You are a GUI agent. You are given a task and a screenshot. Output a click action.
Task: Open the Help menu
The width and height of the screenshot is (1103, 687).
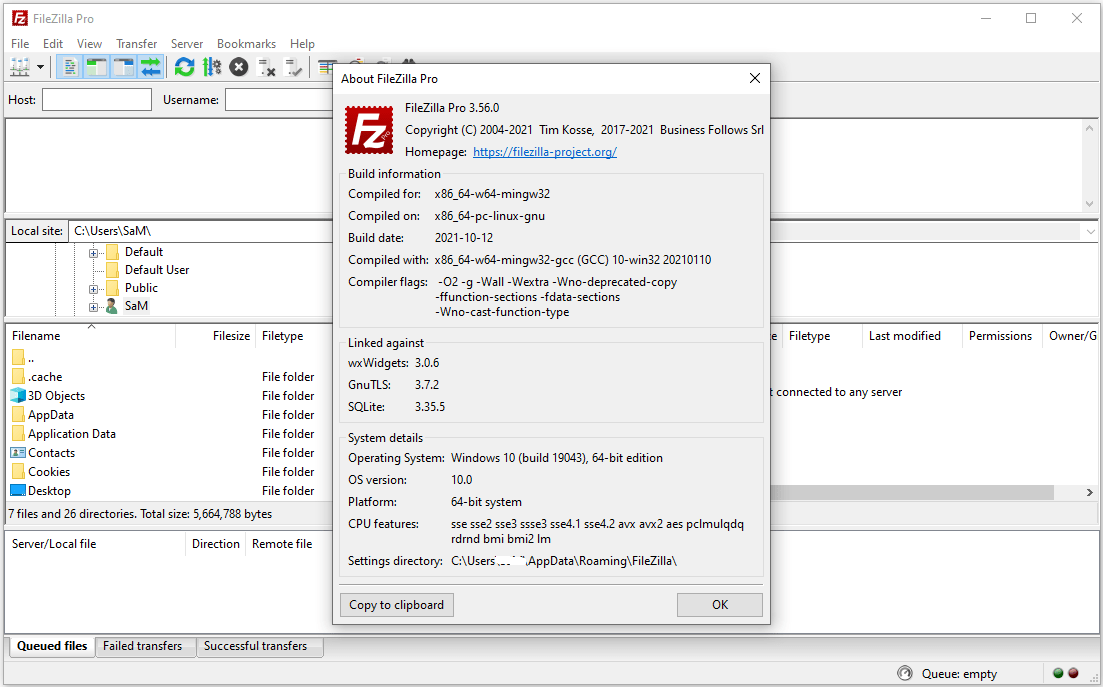pos(302,44)
